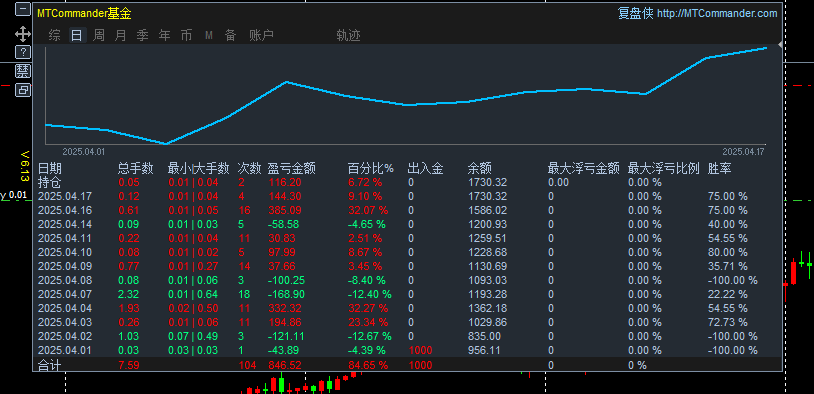
Task: Click the 最大浮亏金额 column header
Action: tap(584, 168)
